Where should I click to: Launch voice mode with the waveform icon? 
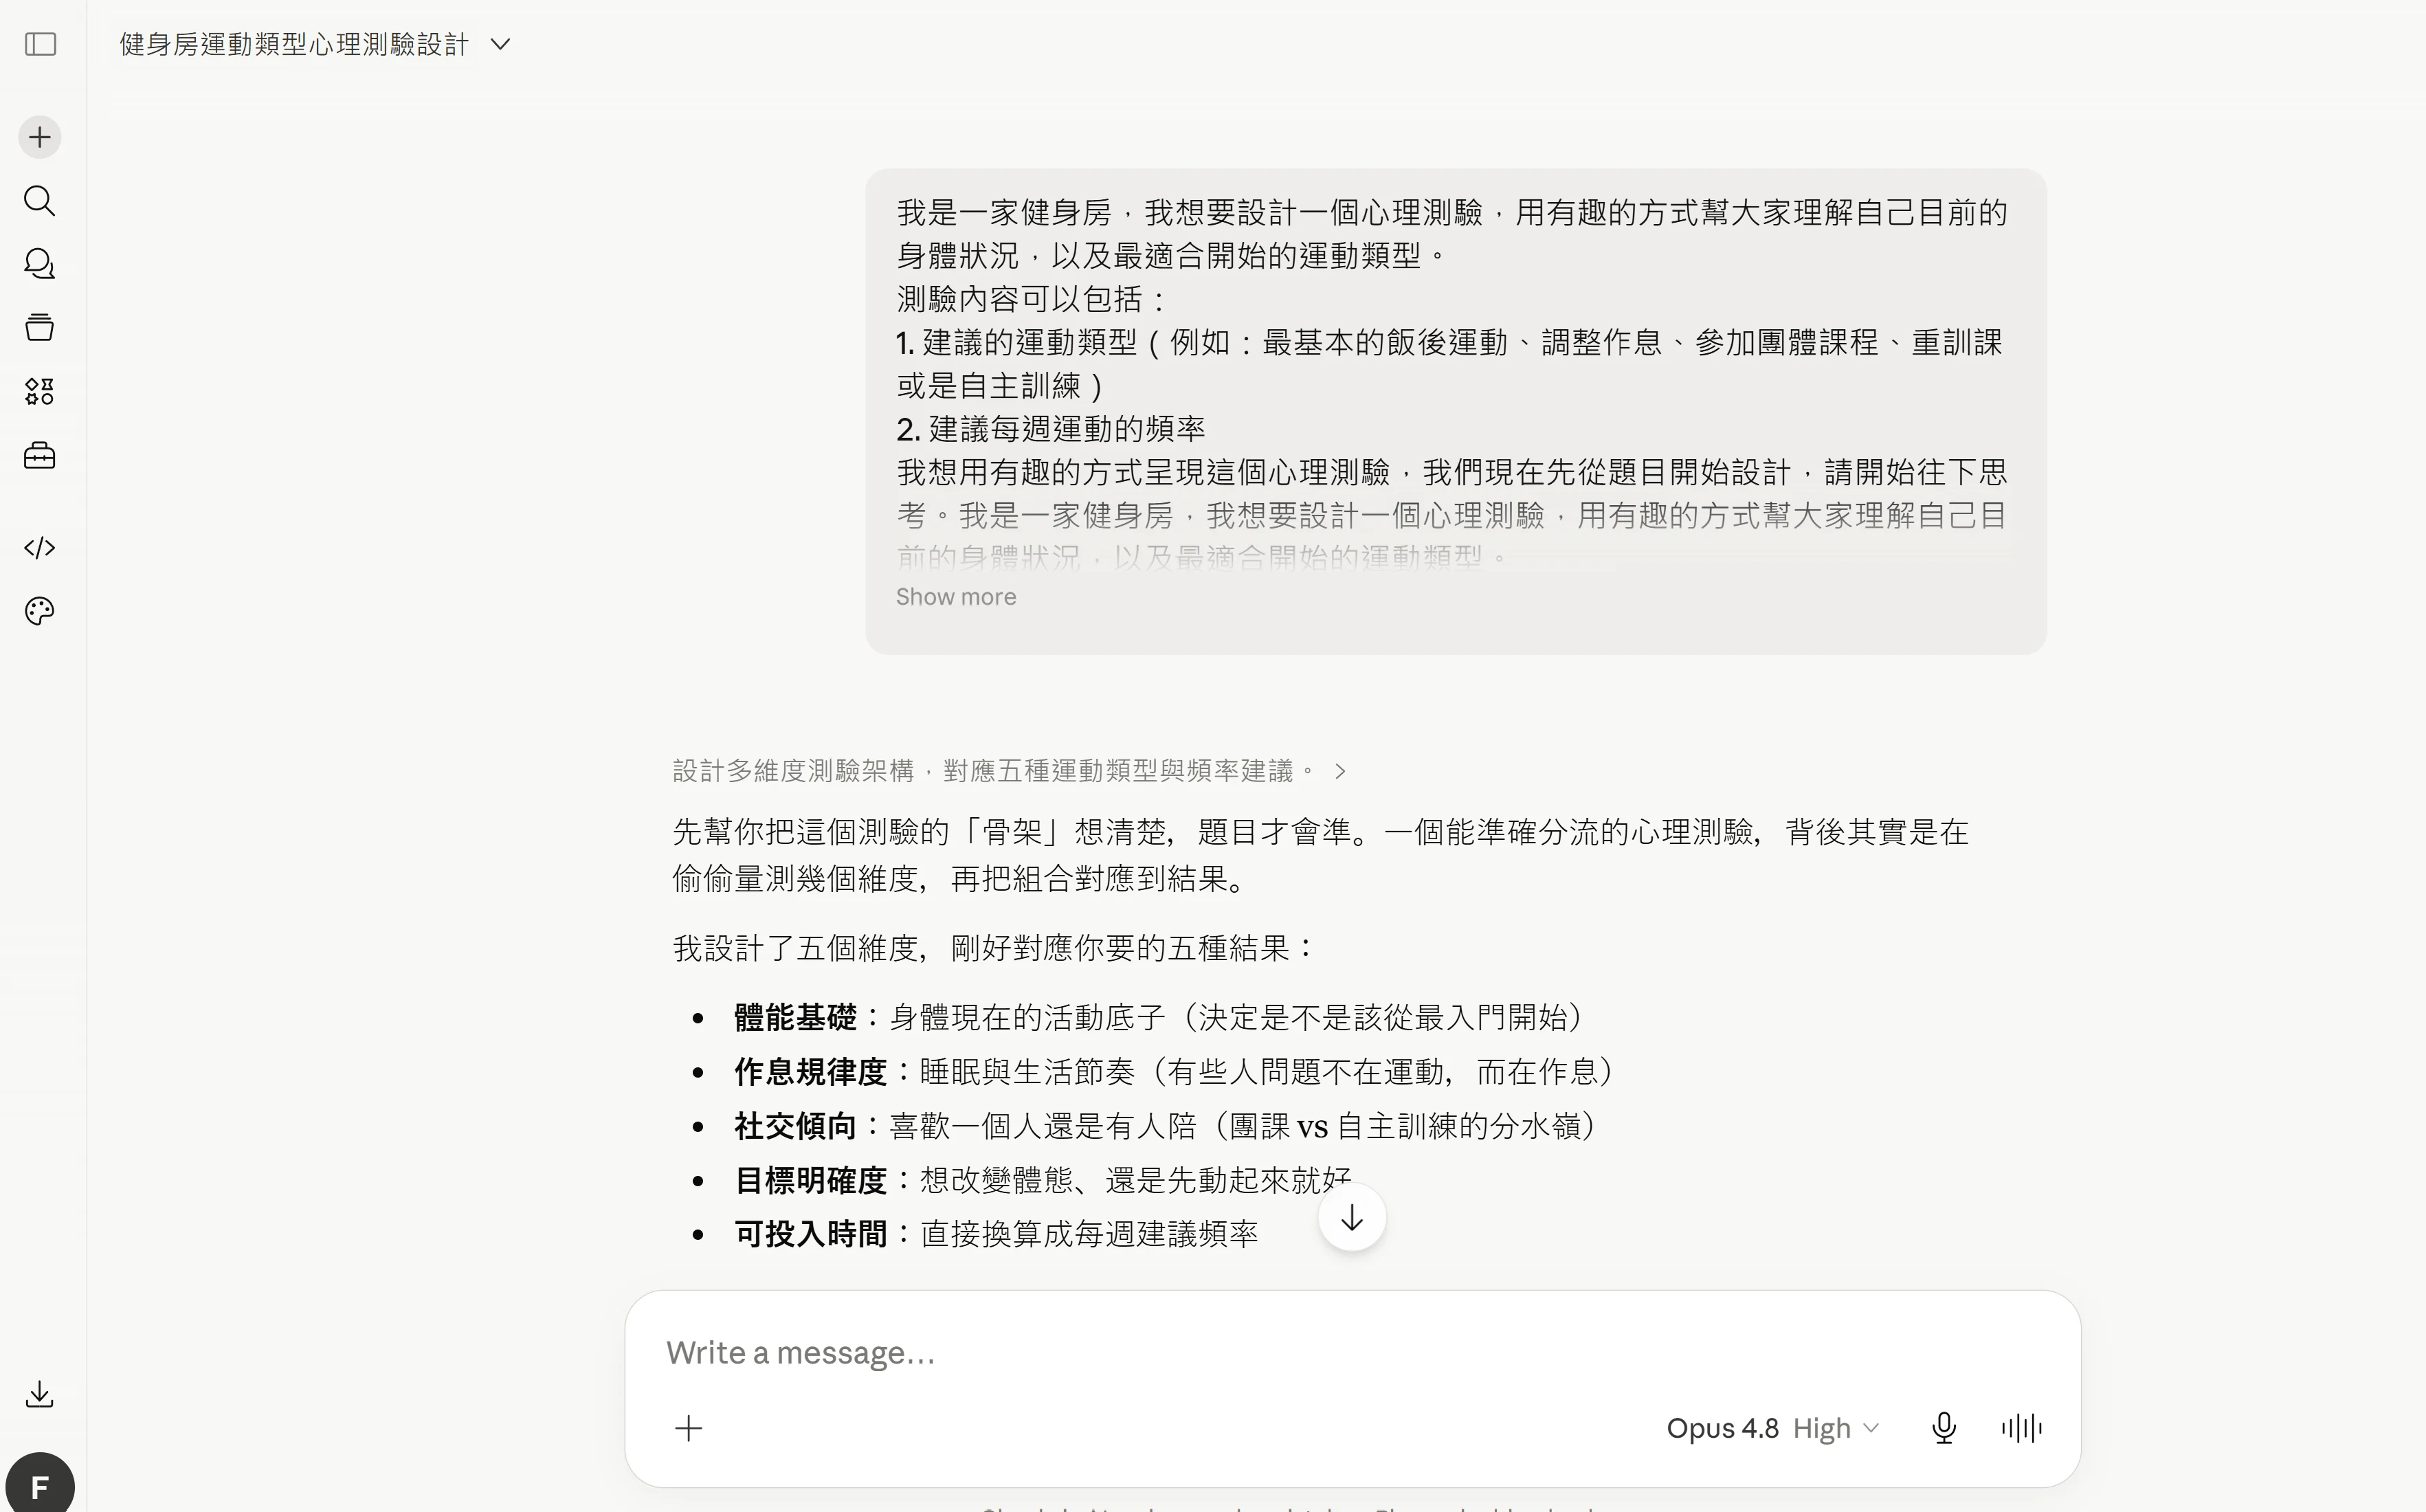coord(2022,1428)
